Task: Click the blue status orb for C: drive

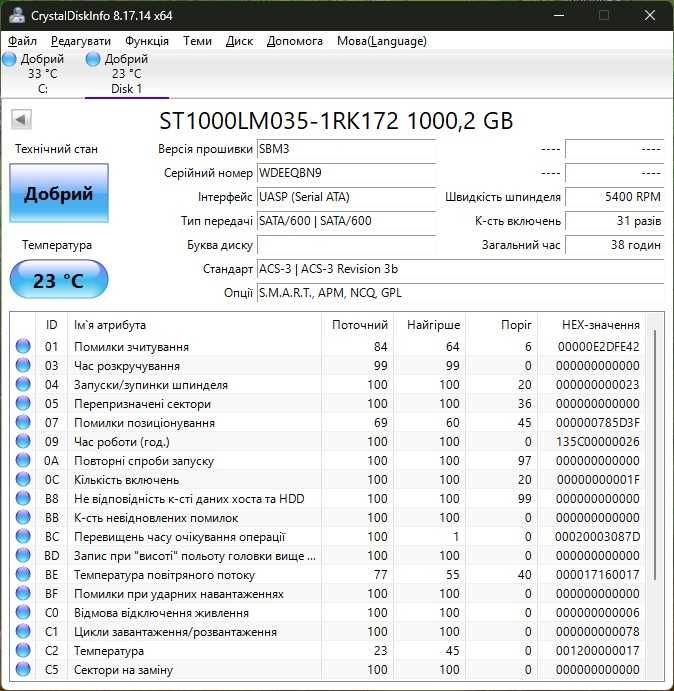Action: [9, 59]
